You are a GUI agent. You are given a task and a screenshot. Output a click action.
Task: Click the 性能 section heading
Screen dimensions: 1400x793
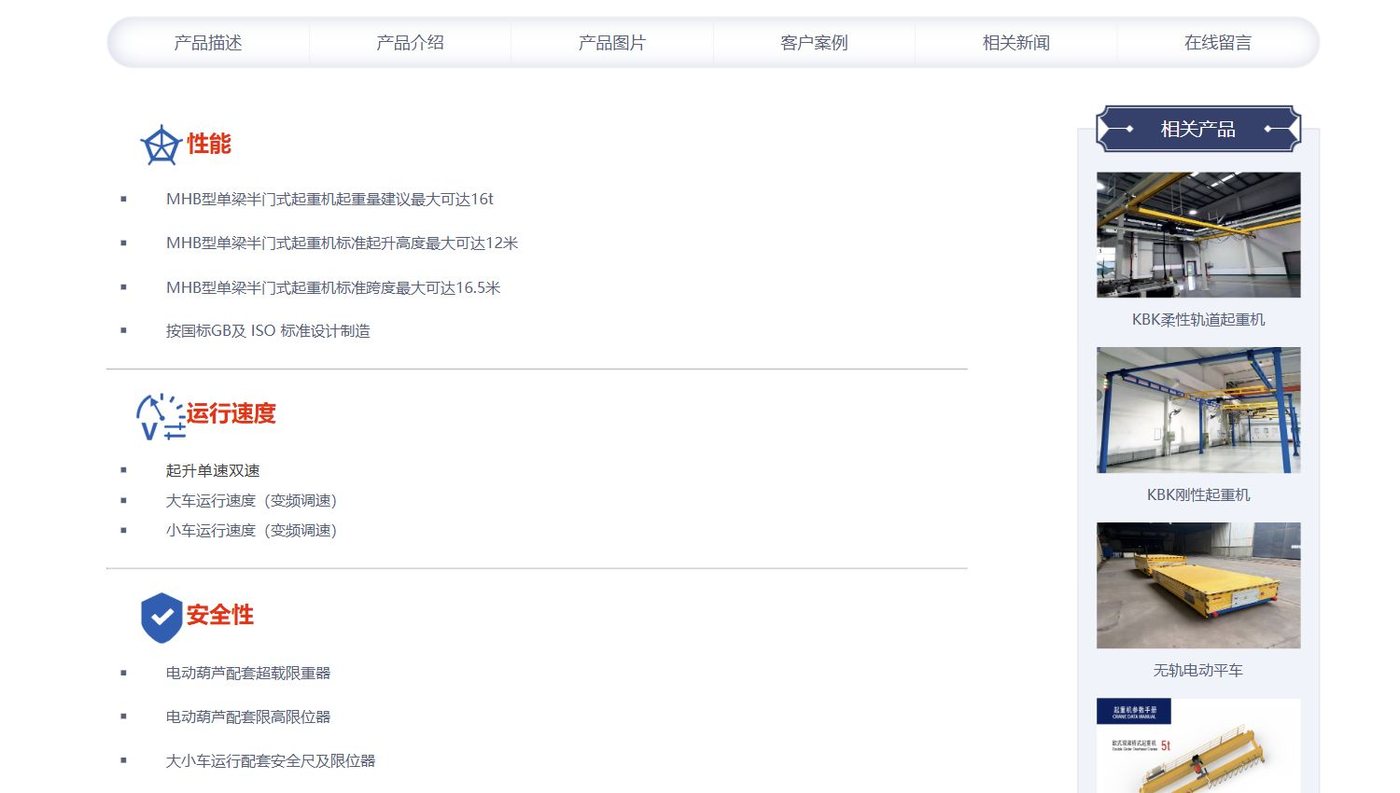209,144
